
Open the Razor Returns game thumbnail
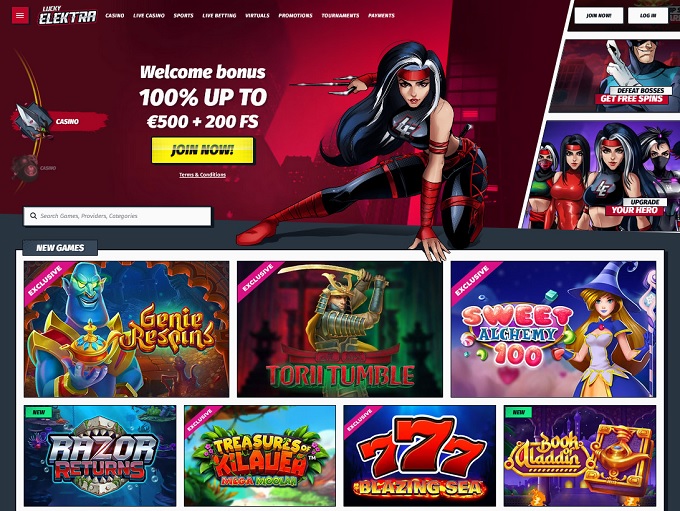pos(100,456)
